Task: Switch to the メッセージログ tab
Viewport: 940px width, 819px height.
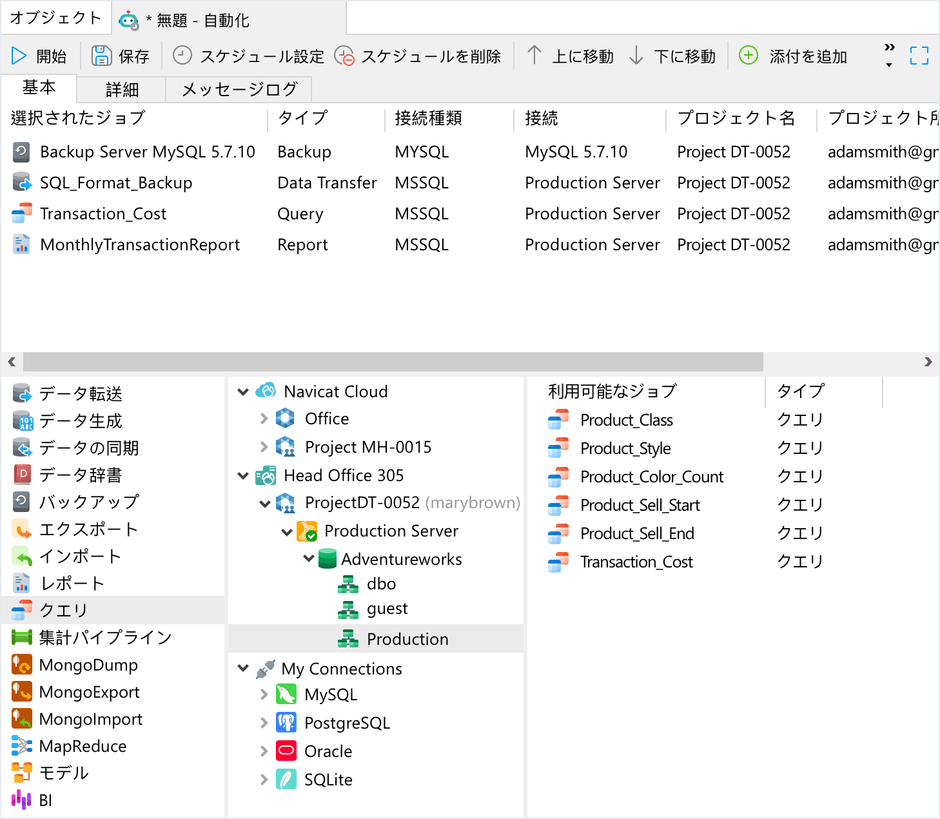Action: tap(239, 89)
